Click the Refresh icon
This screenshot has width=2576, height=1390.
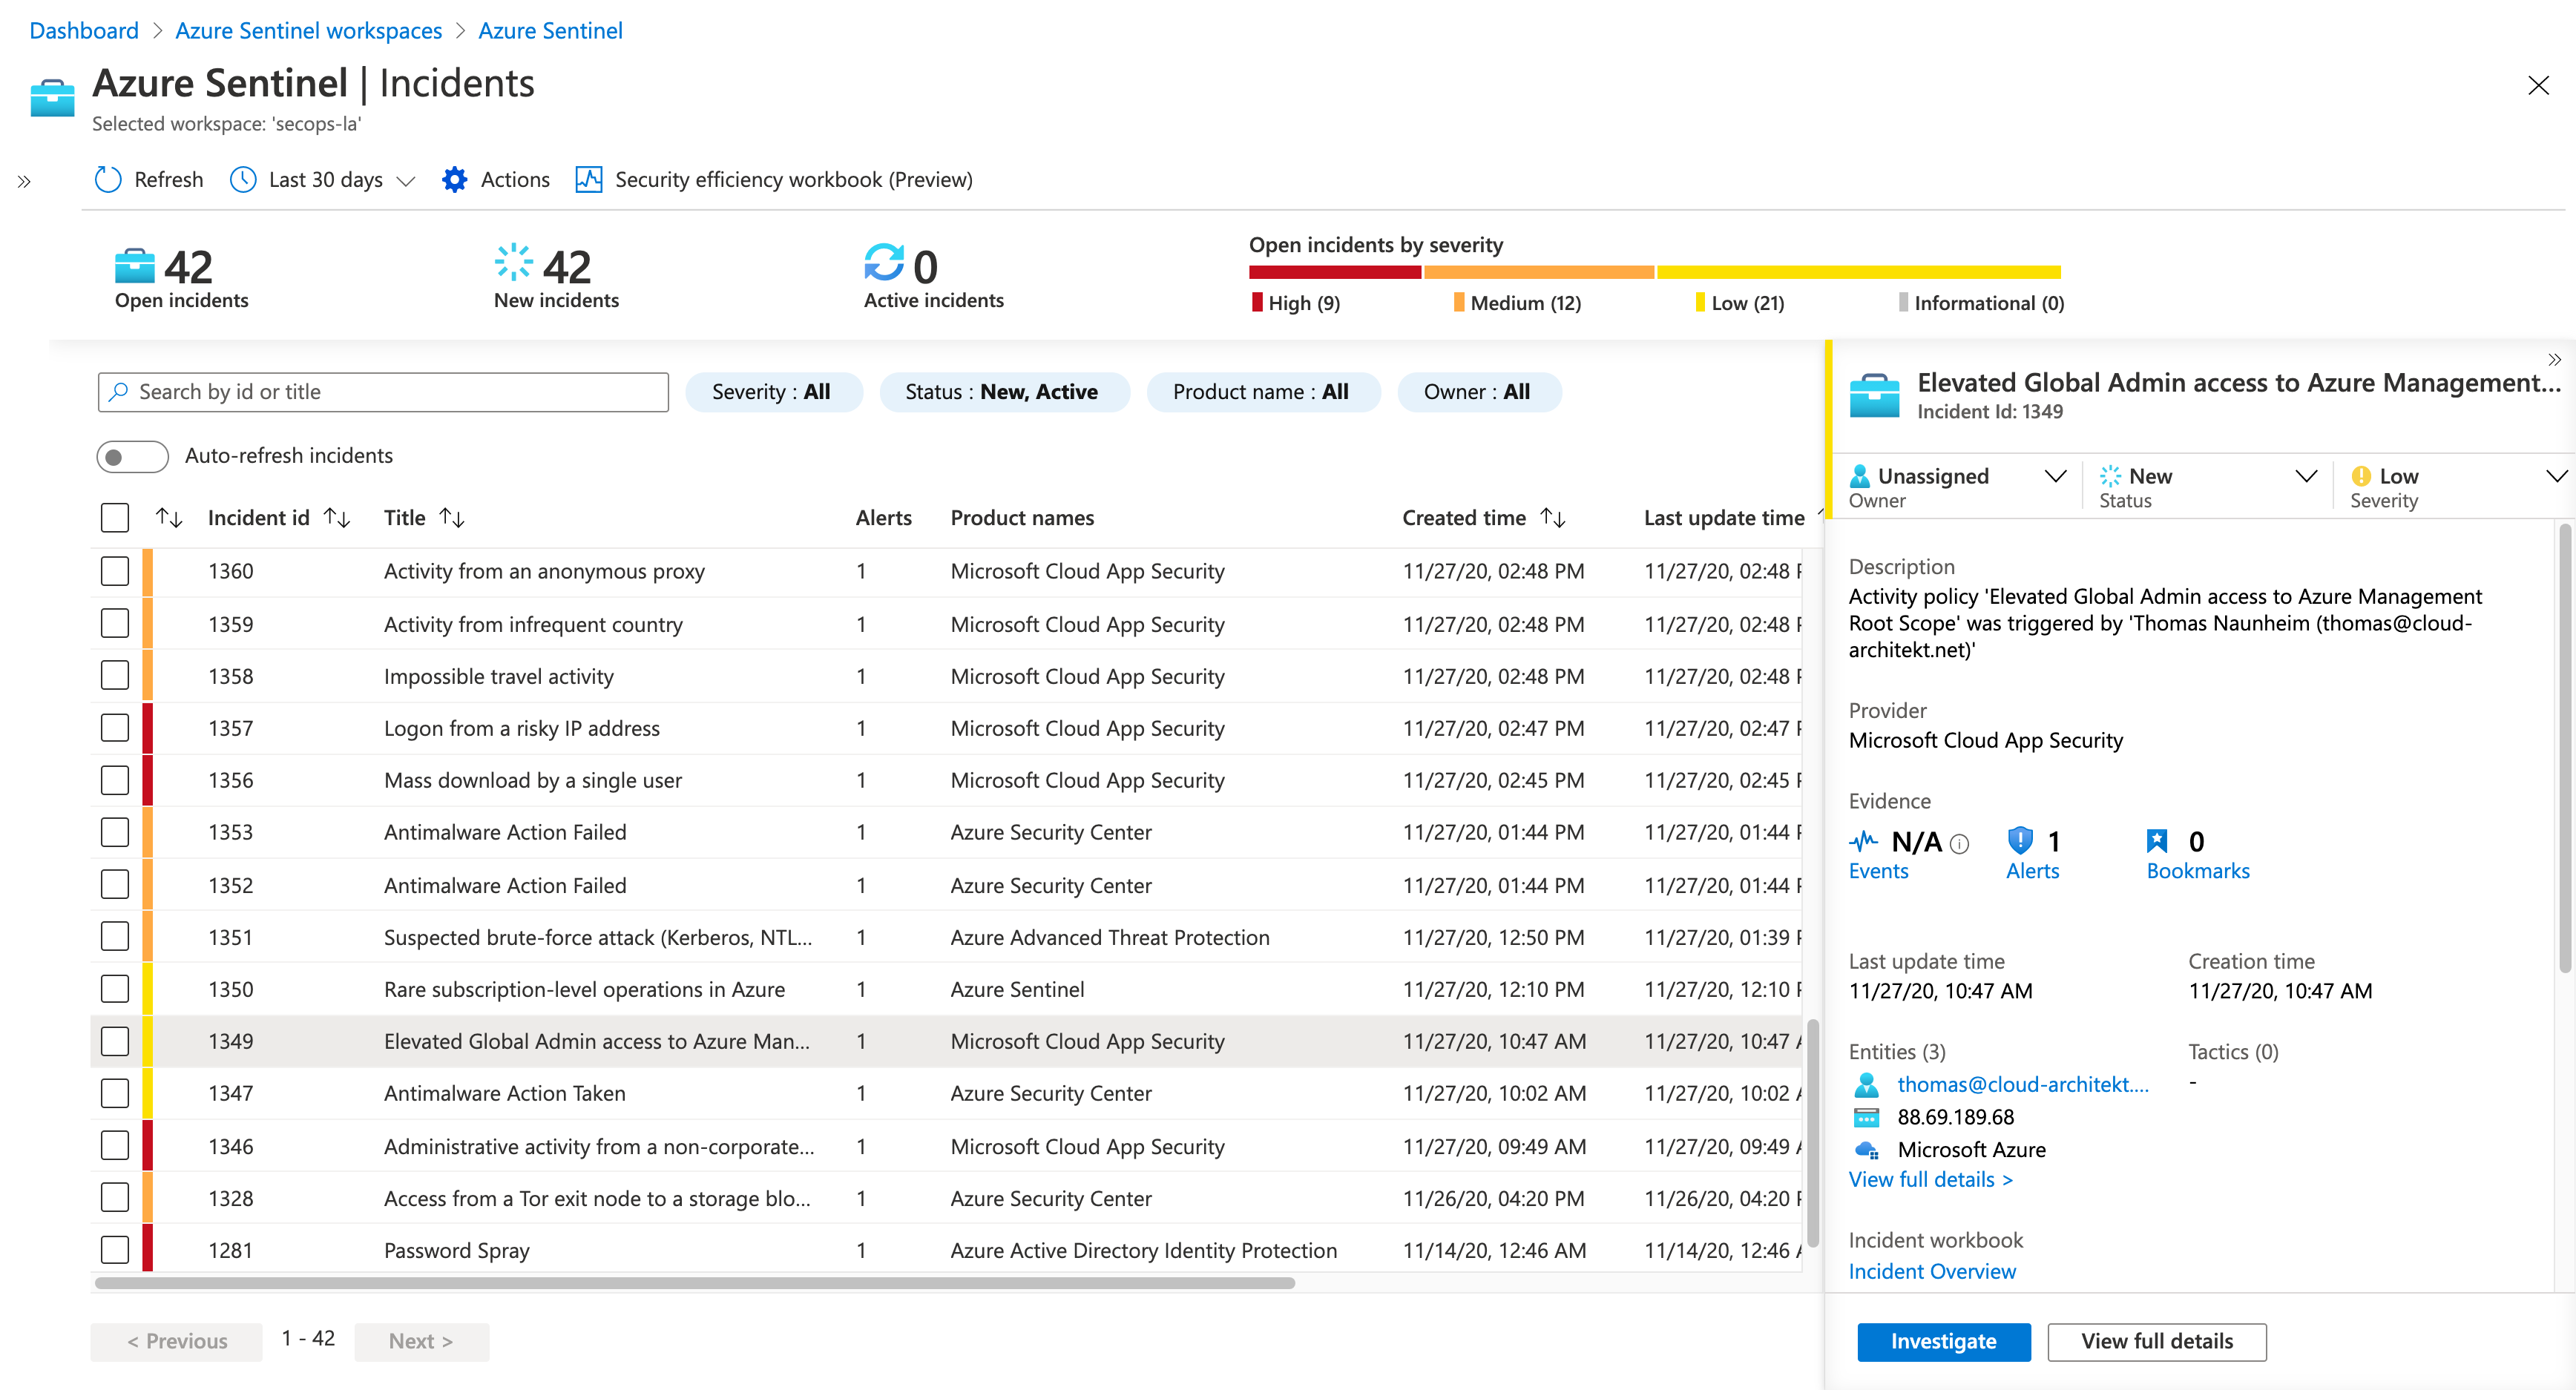pos(109,180)
